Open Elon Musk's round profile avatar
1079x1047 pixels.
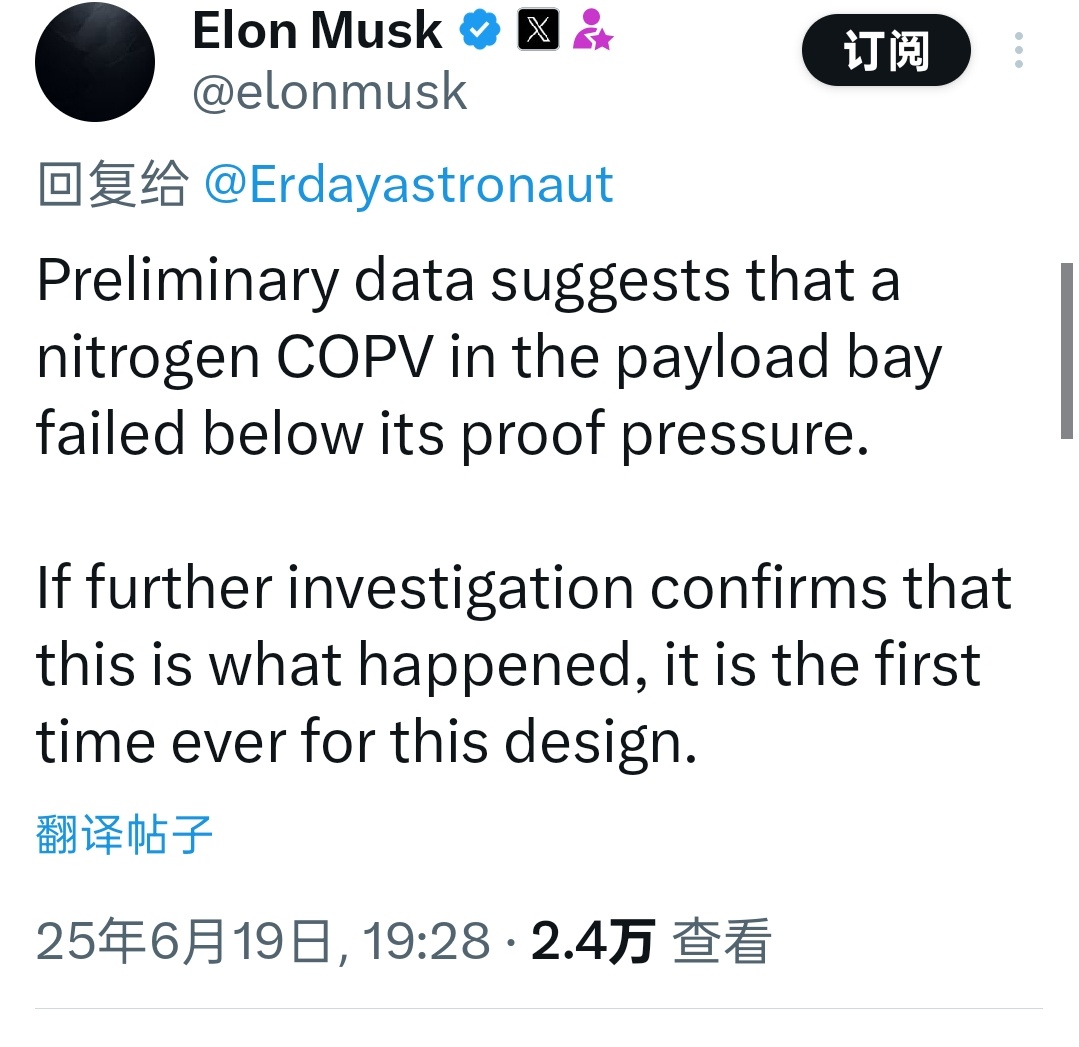[95, 62]
